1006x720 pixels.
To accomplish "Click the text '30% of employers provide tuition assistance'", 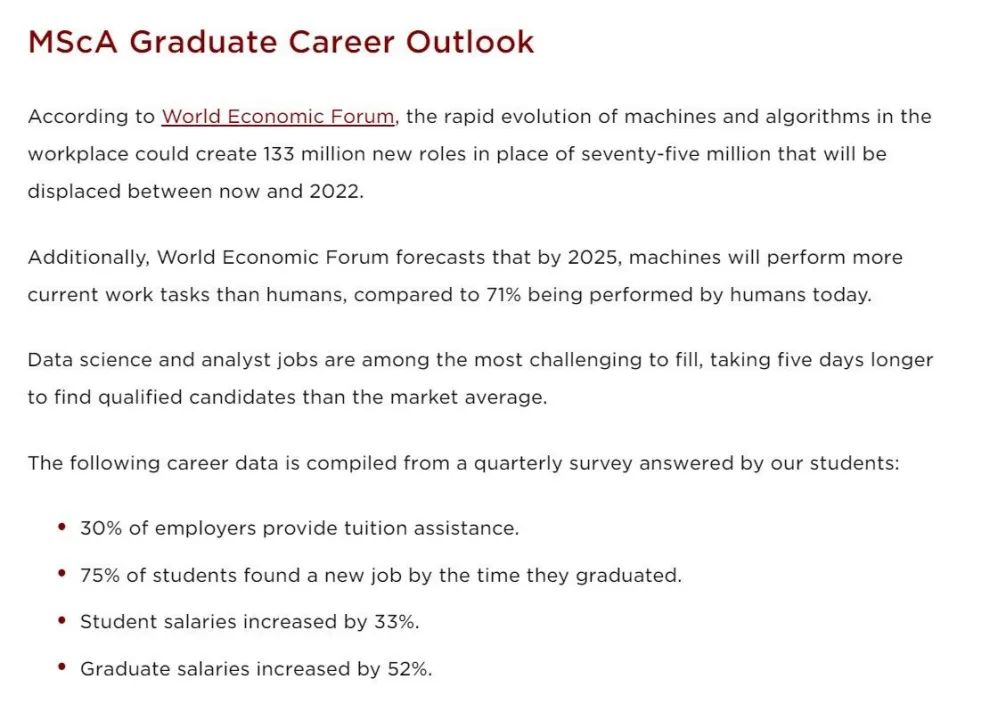I will click(x=299, y=528).
